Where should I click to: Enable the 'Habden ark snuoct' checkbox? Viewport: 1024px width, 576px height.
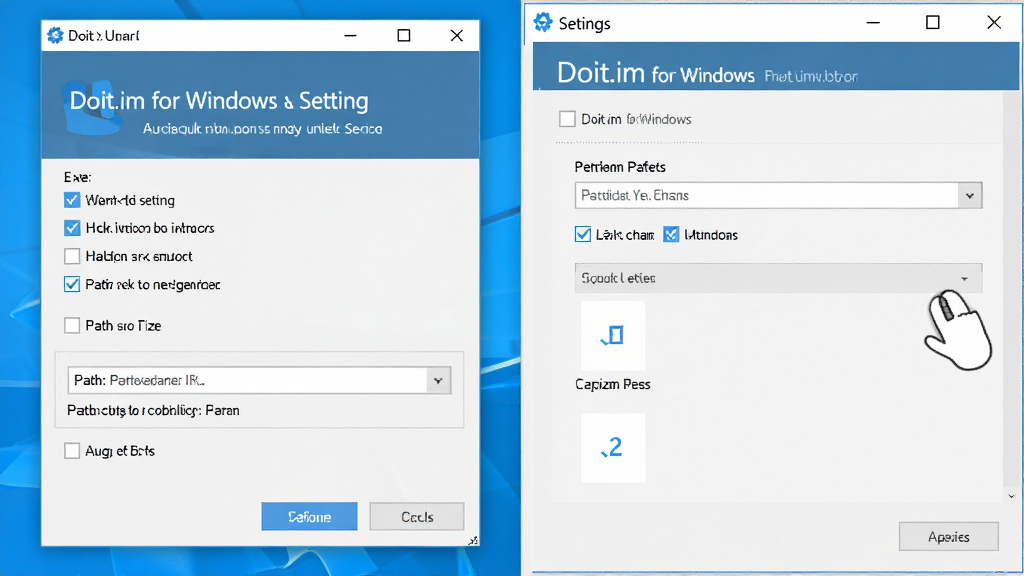tap(72, 256)
